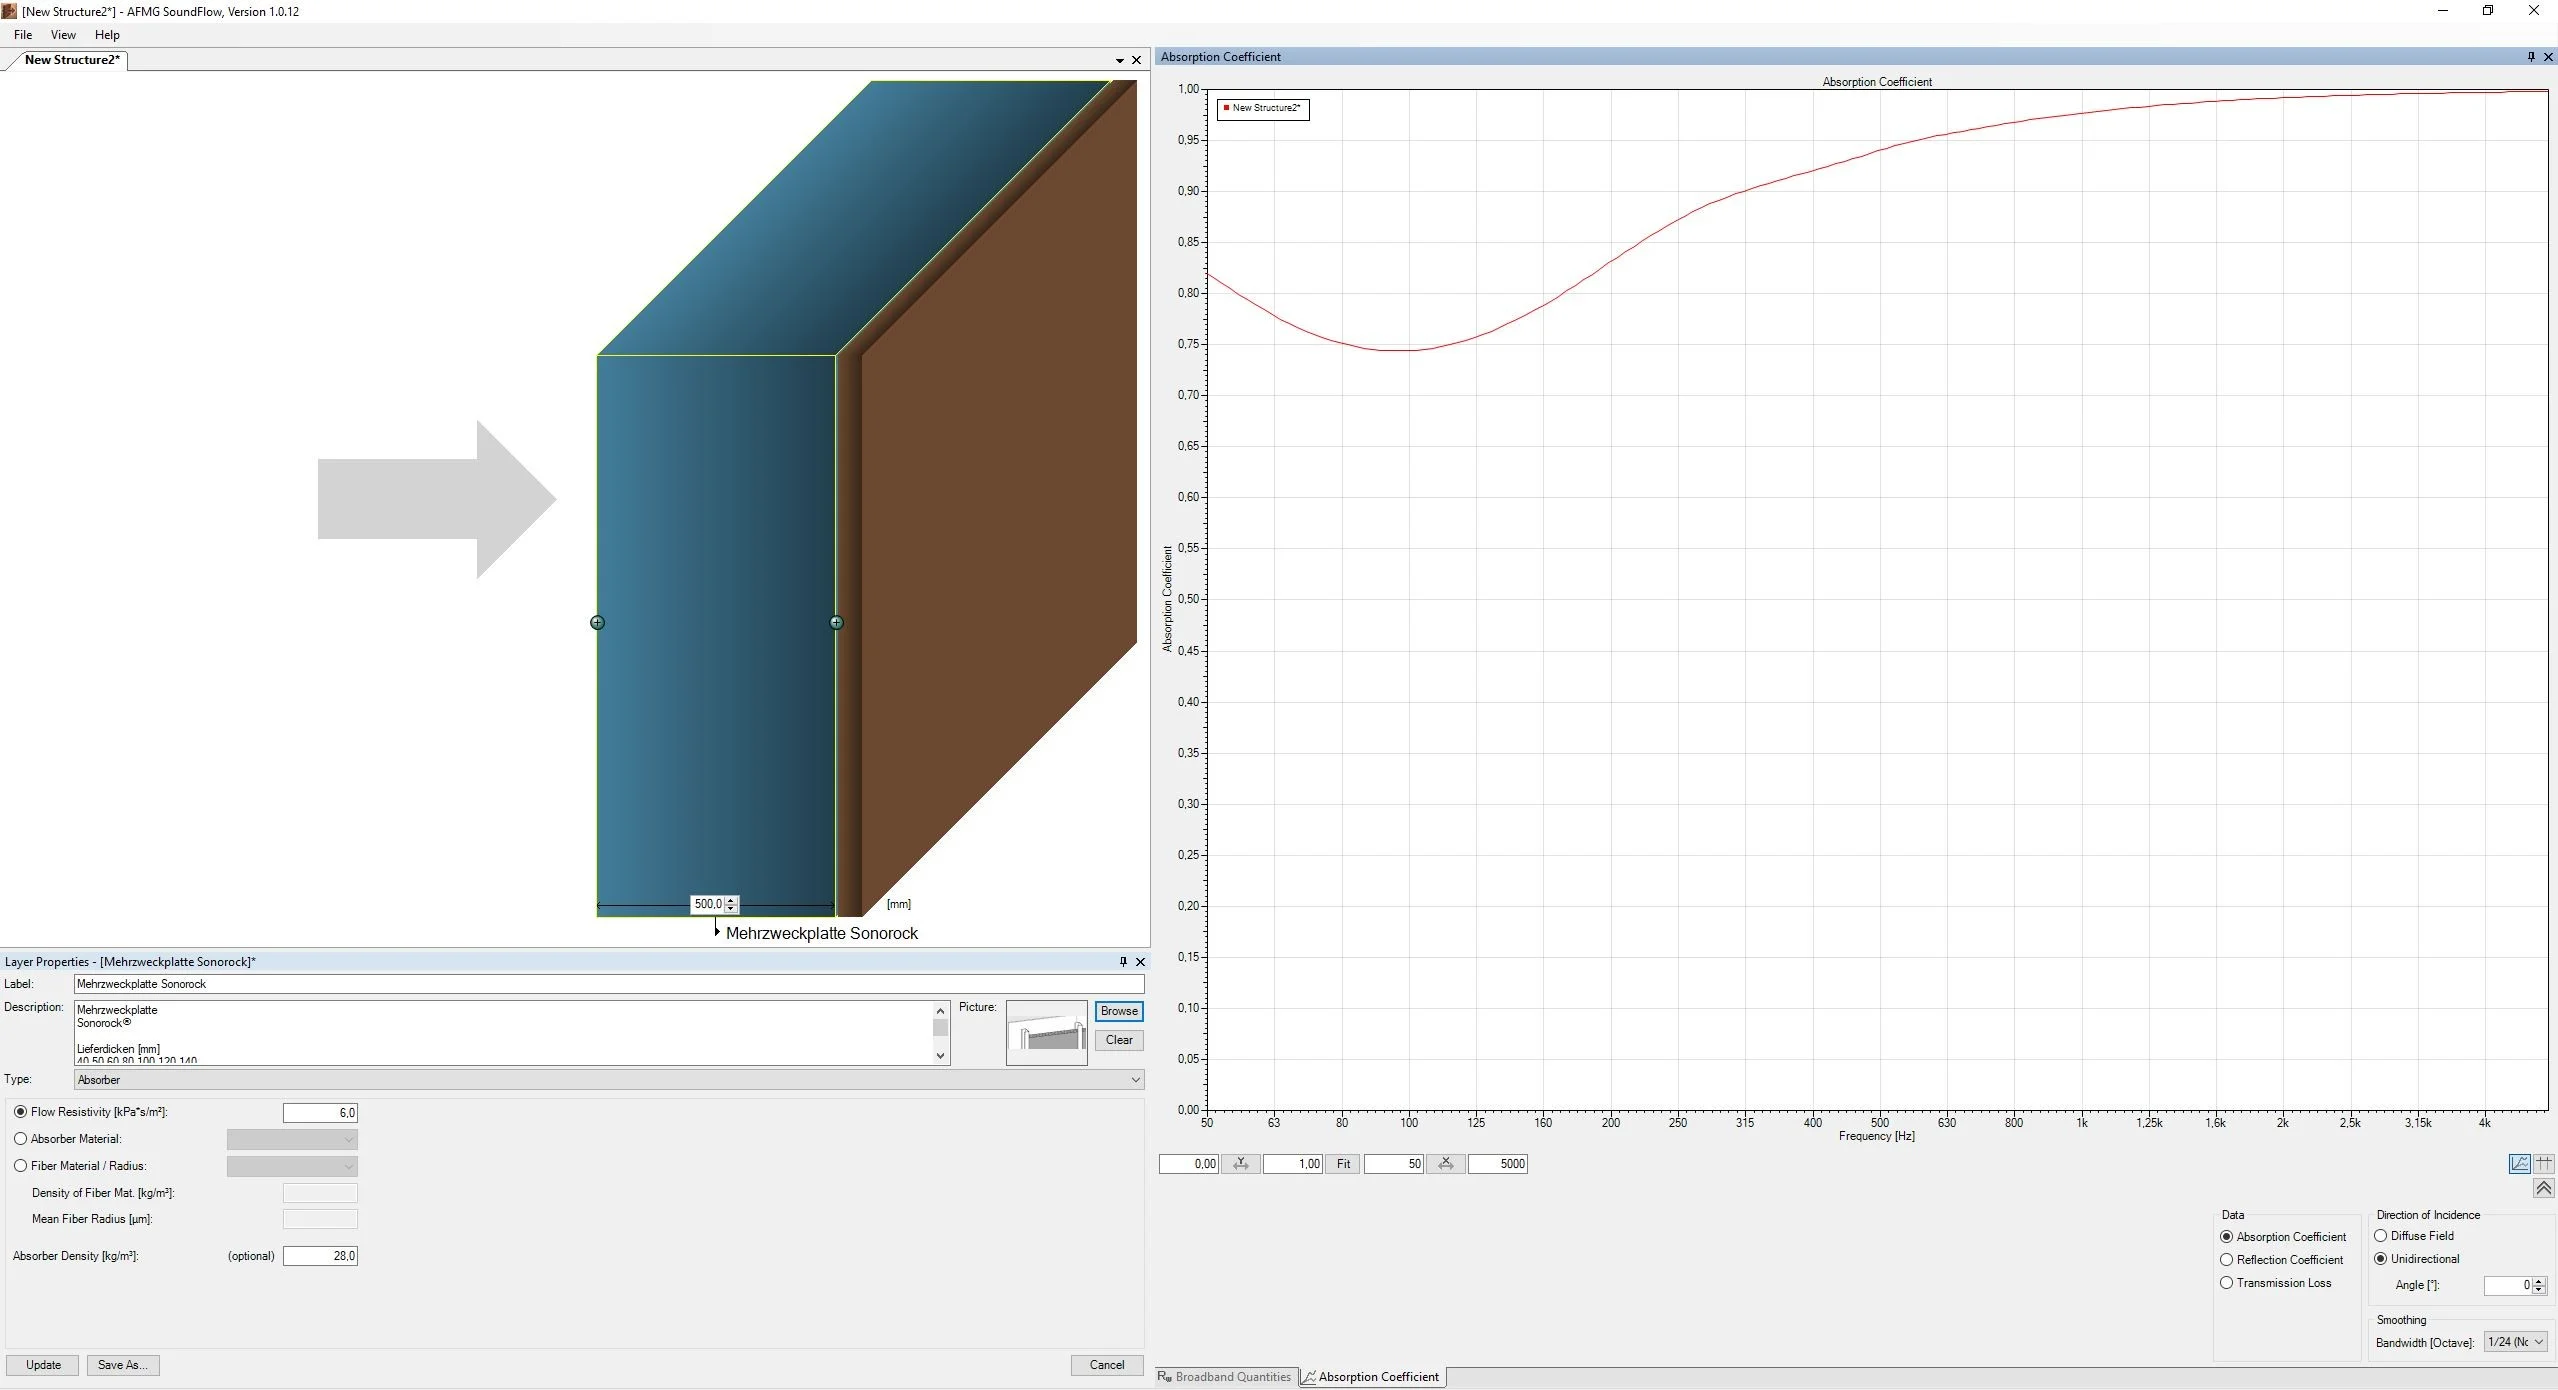Click the AFMG SoundFlow application icon
Screen dimensions: 2558x1390
pyautogui.click(x=9, y=11)
